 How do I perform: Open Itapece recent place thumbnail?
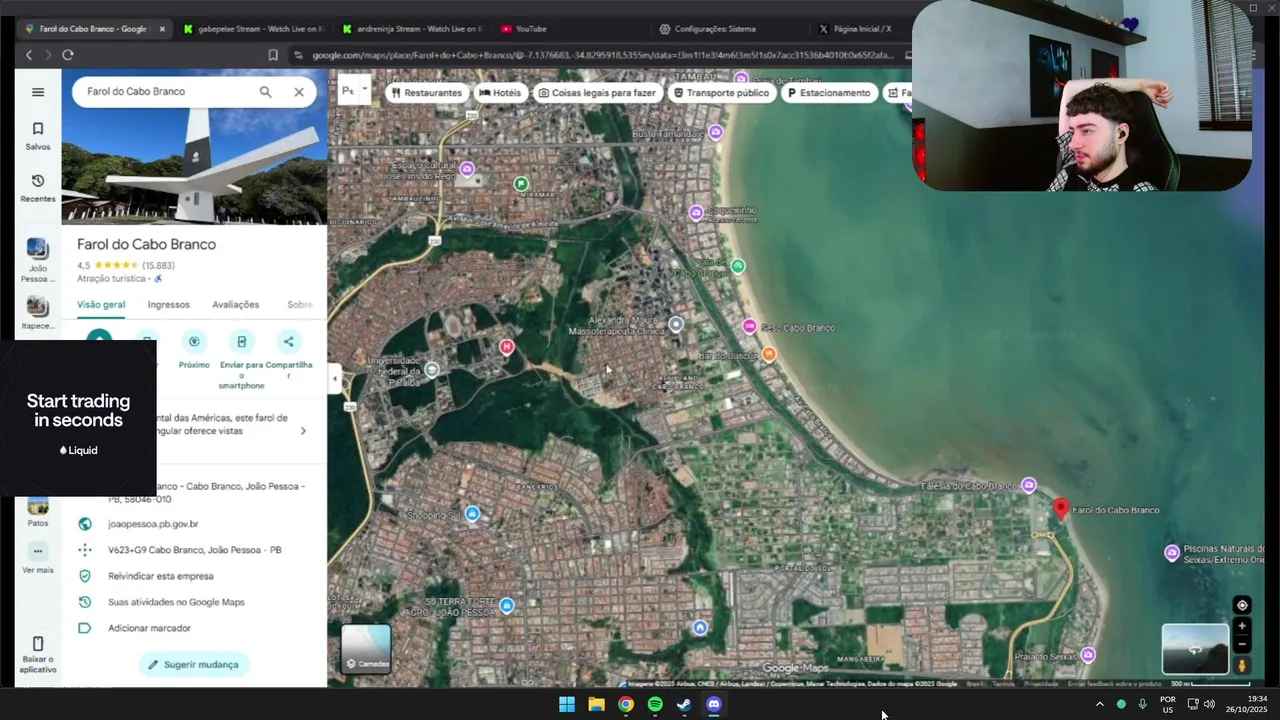[38, 306]
